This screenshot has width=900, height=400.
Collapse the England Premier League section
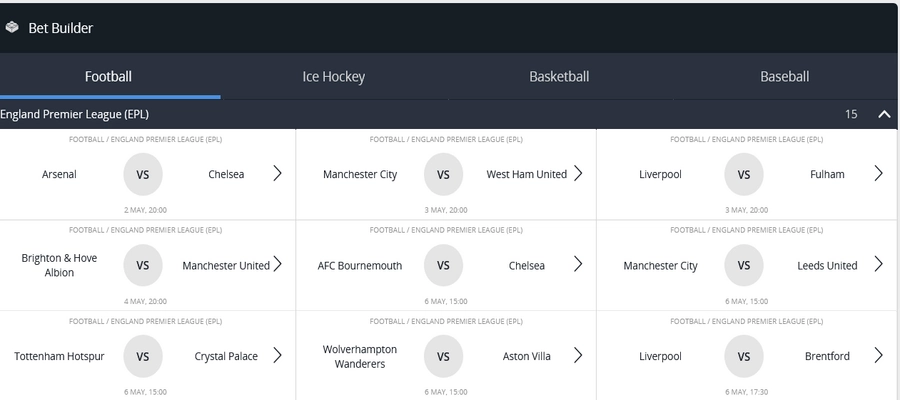[x=885, y=114]
